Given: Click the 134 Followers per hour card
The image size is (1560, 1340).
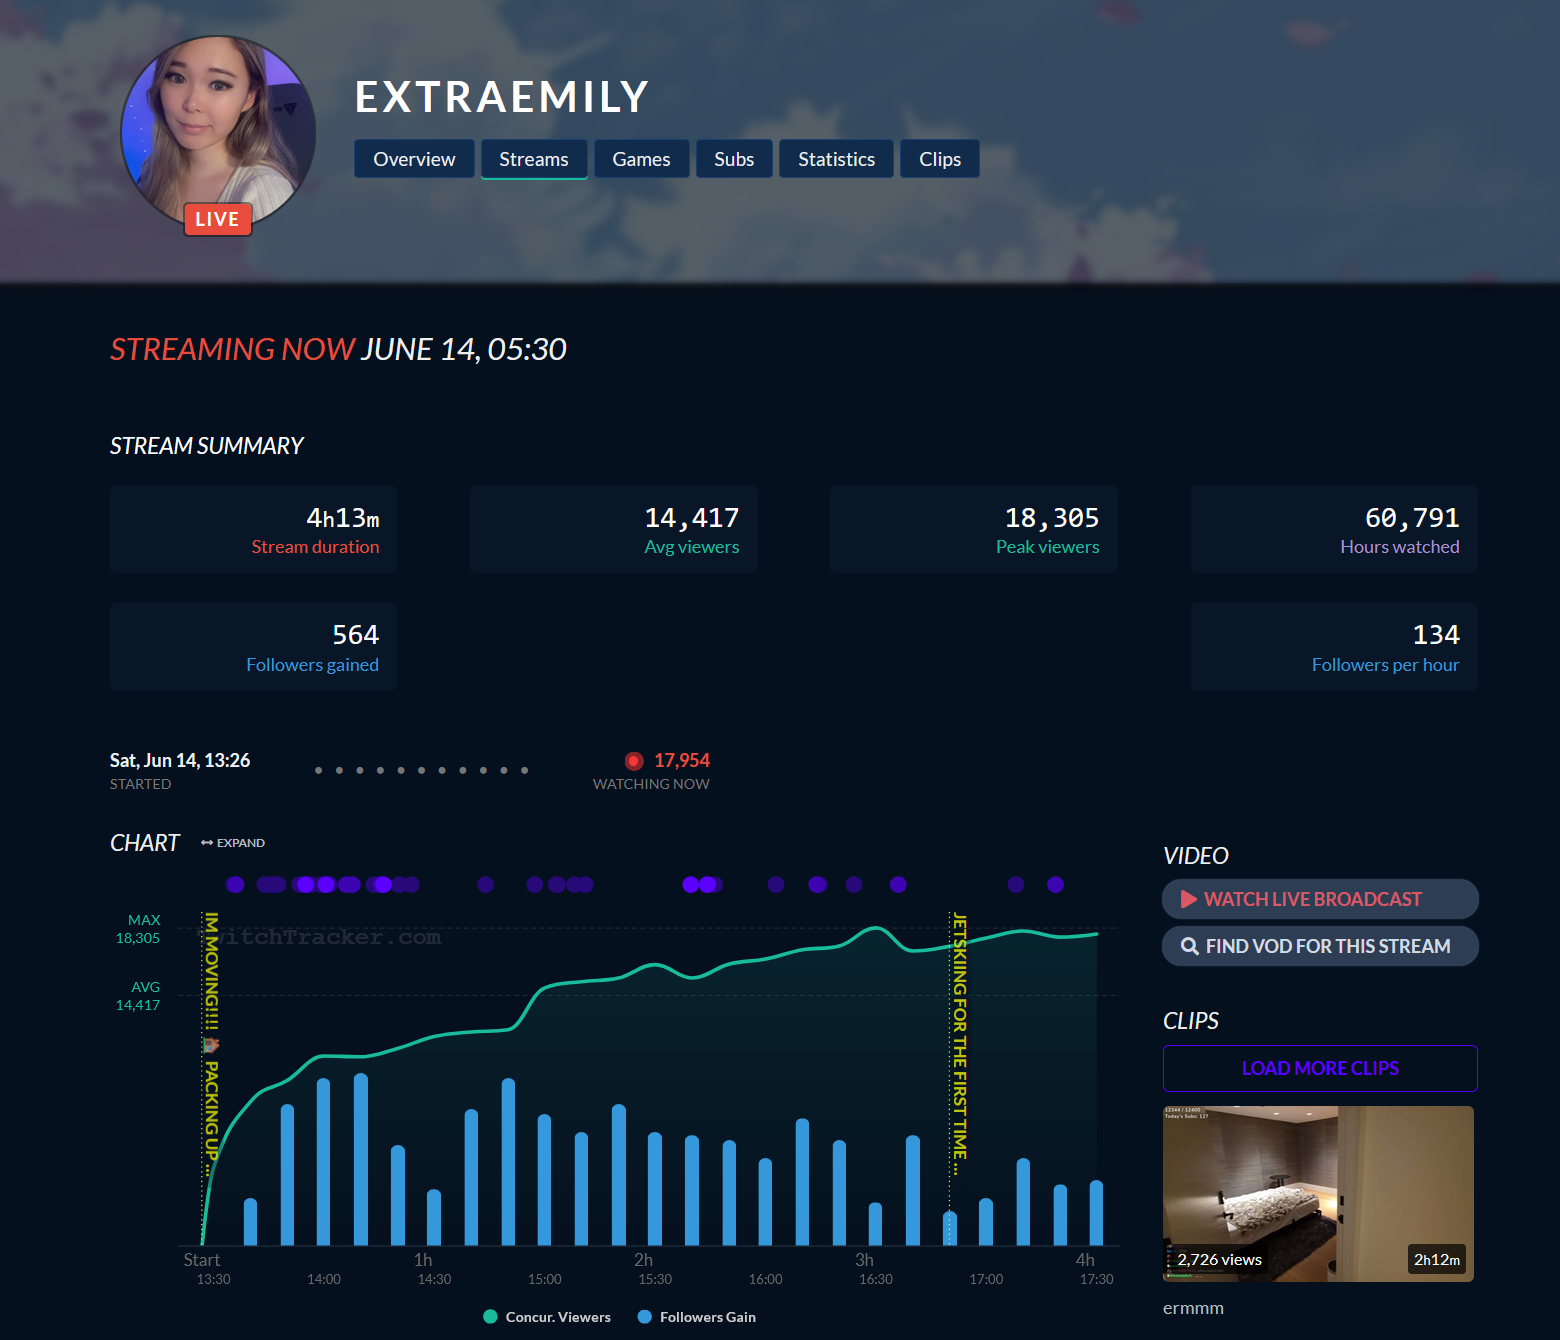Looking at the screenshot, I should pos(1334,646).
